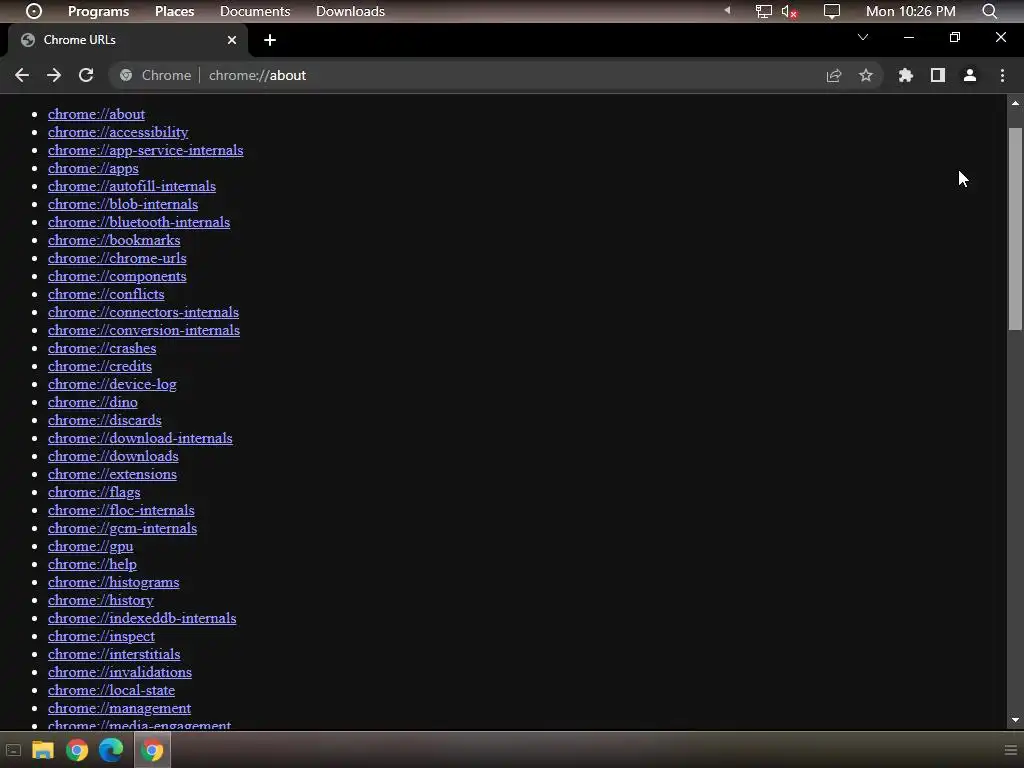Expand the tray arrow in top panel
1024x768 pixels.
pos(727,10)
